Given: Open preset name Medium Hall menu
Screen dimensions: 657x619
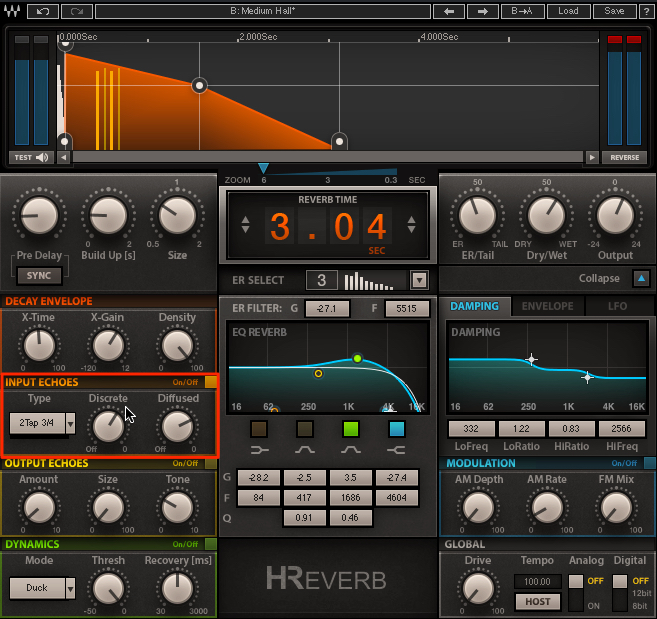Looking at the screenshot, I should click(x=263, y=11).
